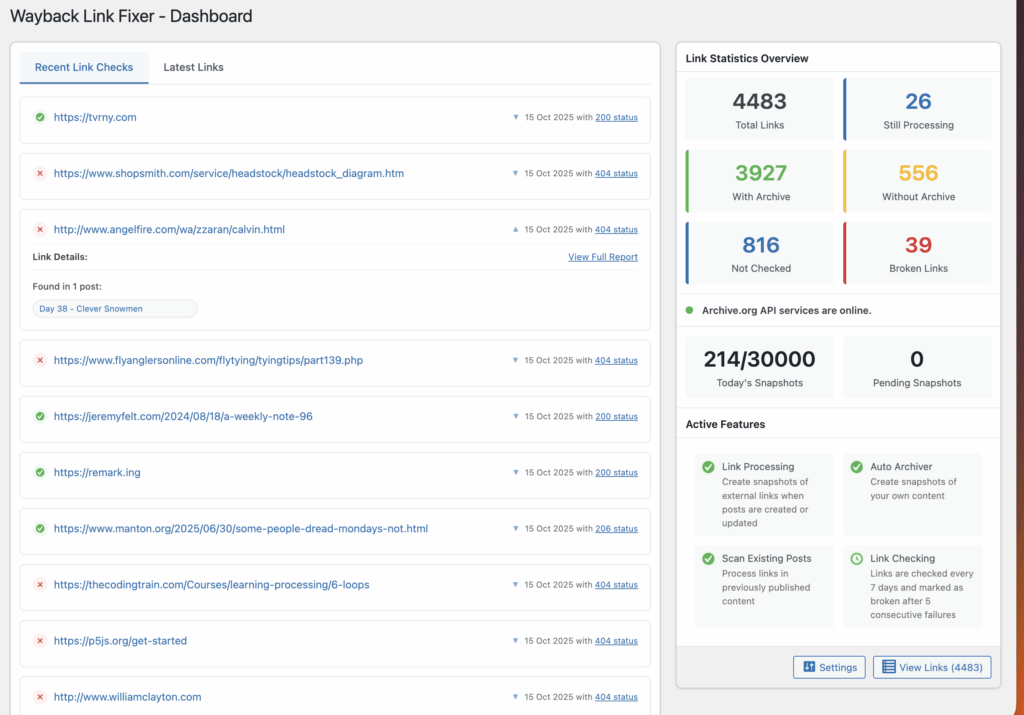The width and height of the screenshot is (1024, 715).
Task: Click the Link Processing checkmark icon
Action: pos(708,467)
